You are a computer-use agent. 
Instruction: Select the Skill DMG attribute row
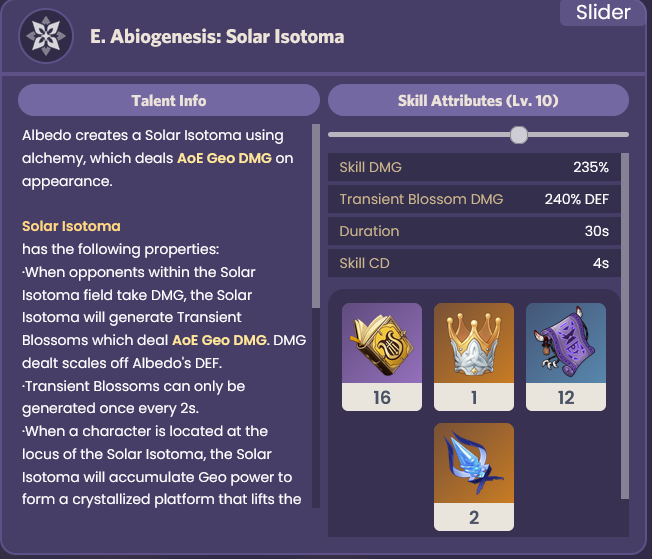(474, 167)
